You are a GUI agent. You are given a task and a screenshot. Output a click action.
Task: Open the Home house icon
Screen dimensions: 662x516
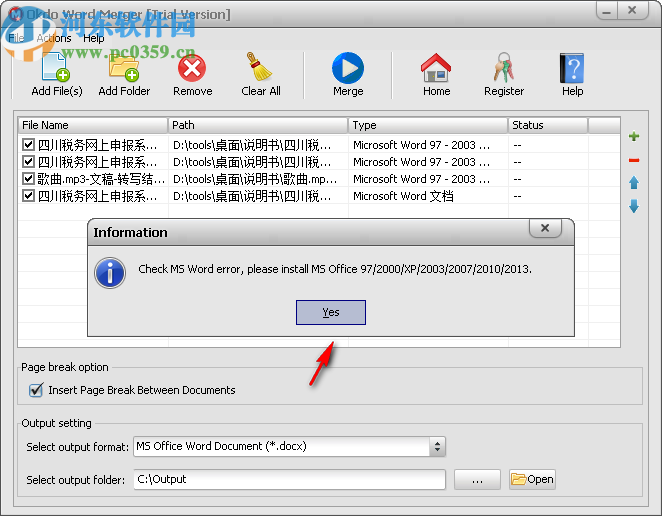(x=436, y=68)
